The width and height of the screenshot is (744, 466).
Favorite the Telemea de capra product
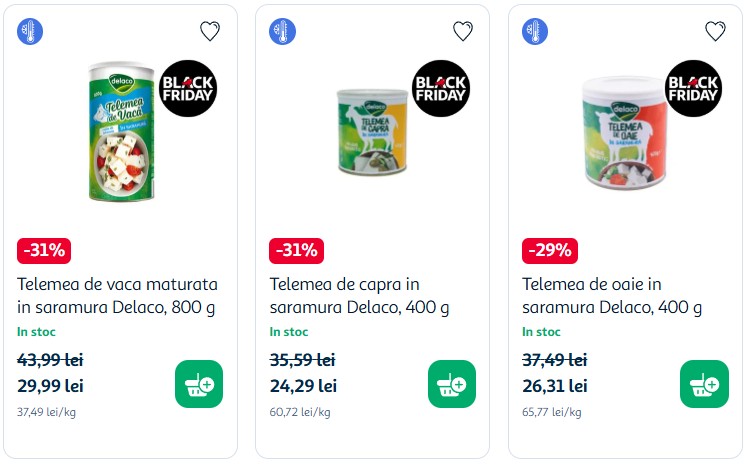pos(463,31)
